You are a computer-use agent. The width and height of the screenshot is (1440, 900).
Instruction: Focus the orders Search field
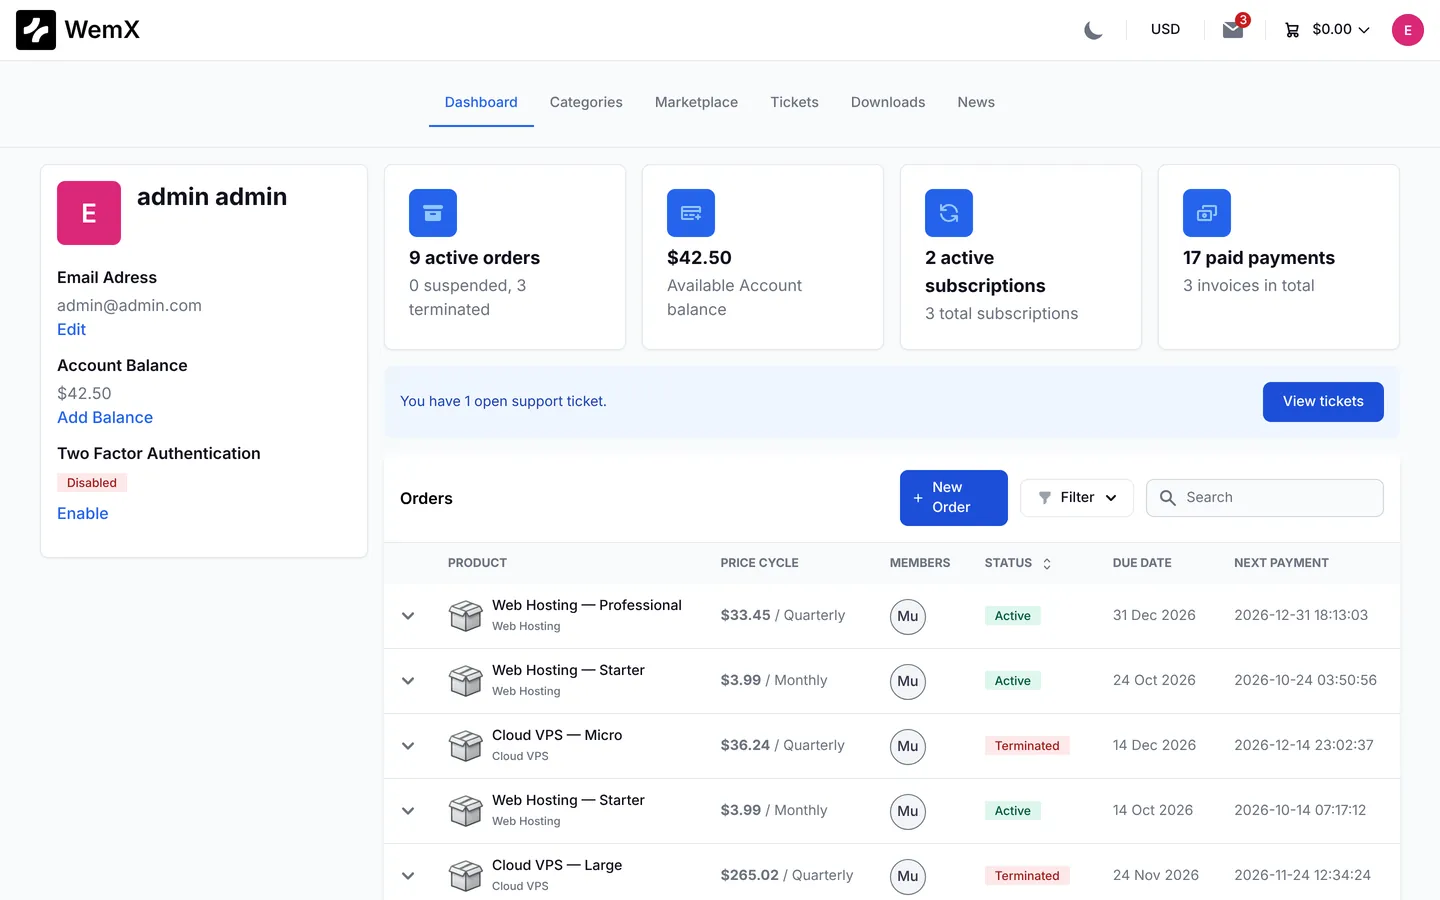coord(1265,498)
